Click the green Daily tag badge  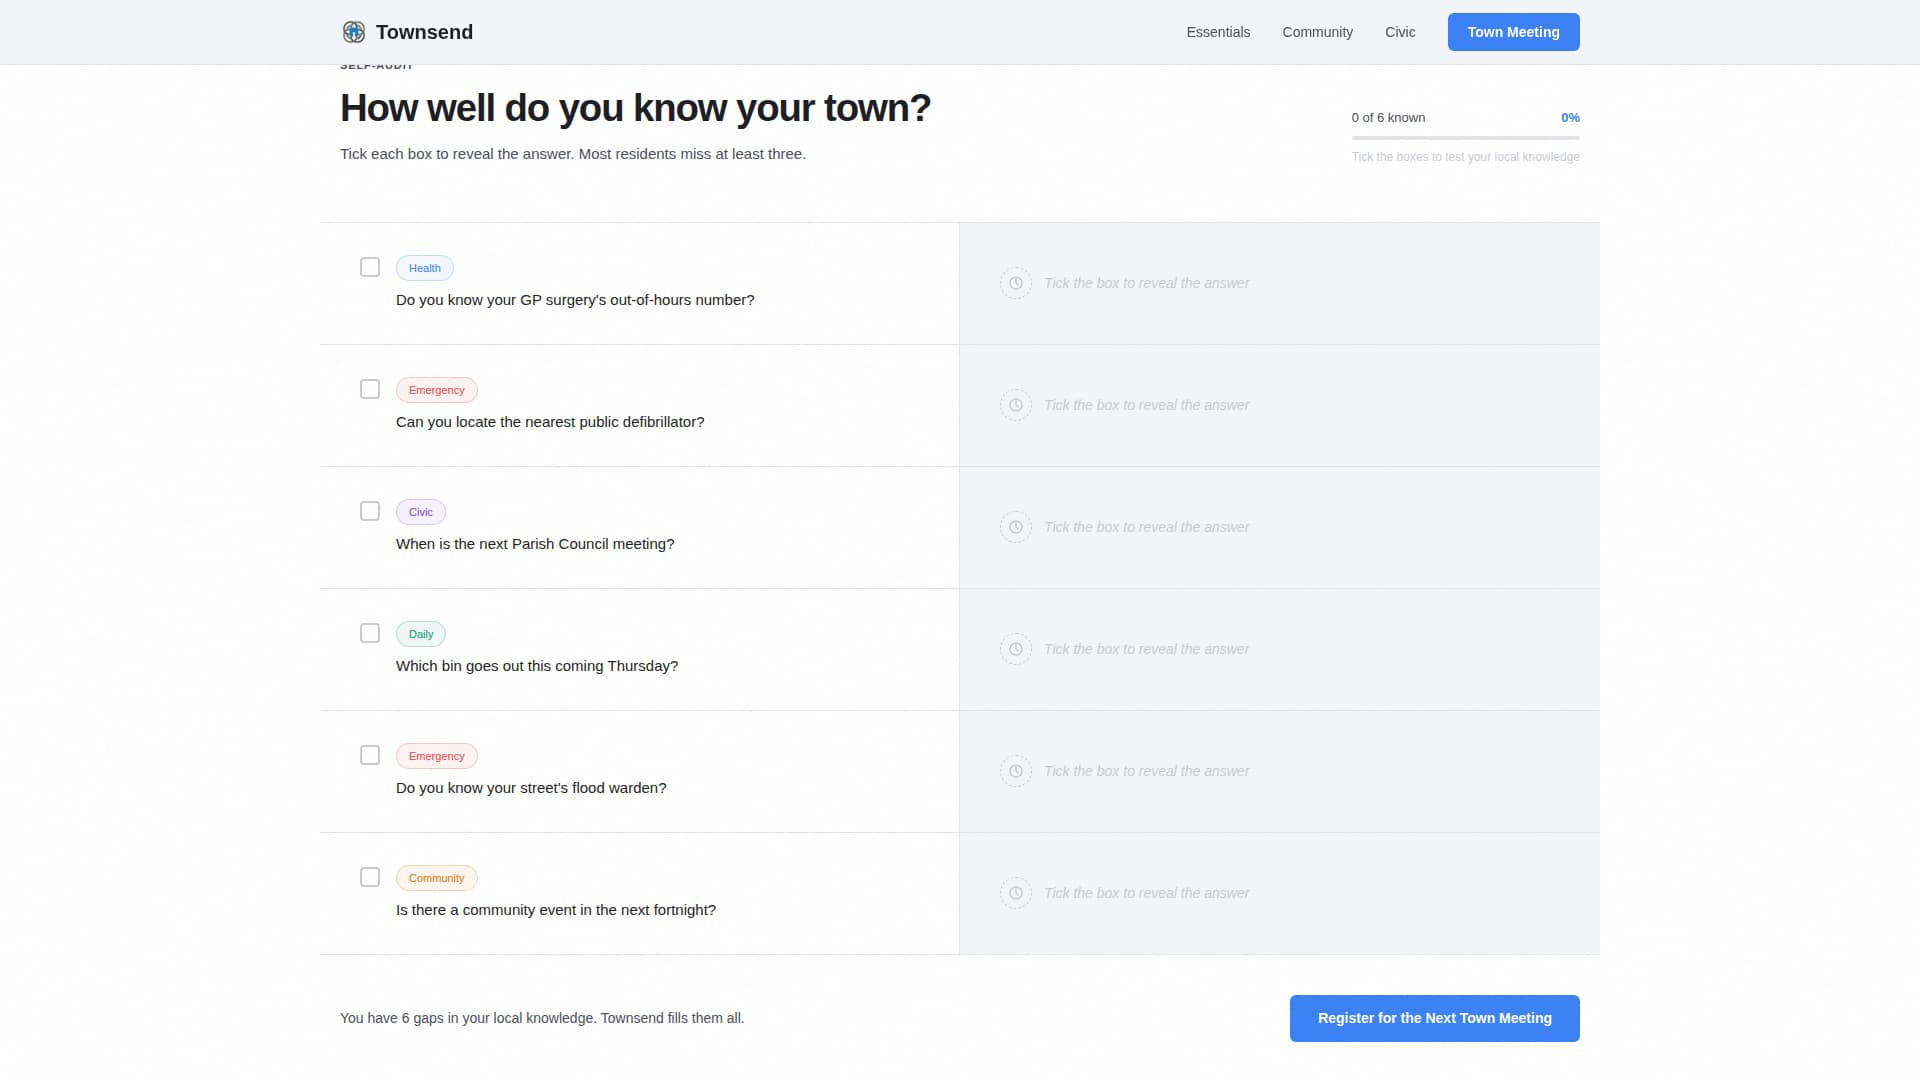tap(421, 634)
